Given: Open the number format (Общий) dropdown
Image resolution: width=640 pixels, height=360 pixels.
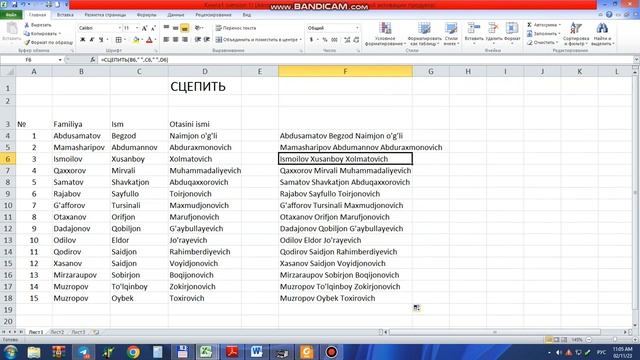Looking at the screenshot, I should coord(357,28).
